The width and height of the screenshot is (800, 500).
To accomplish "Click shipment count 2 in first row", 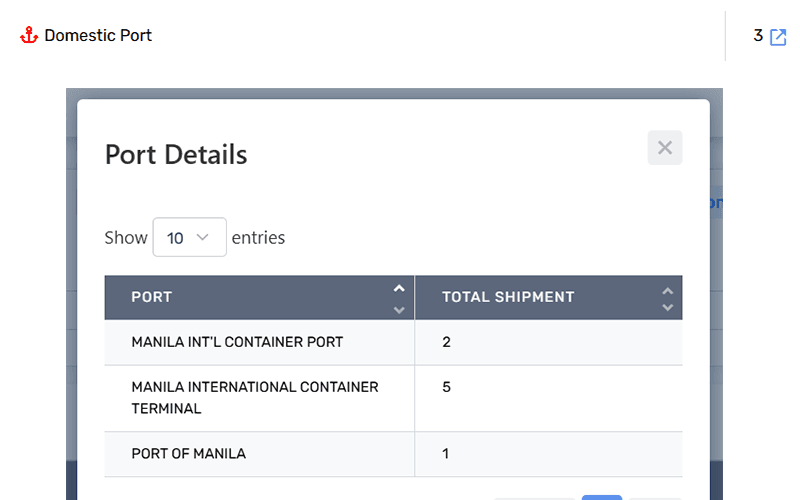I will click(447, 342).
